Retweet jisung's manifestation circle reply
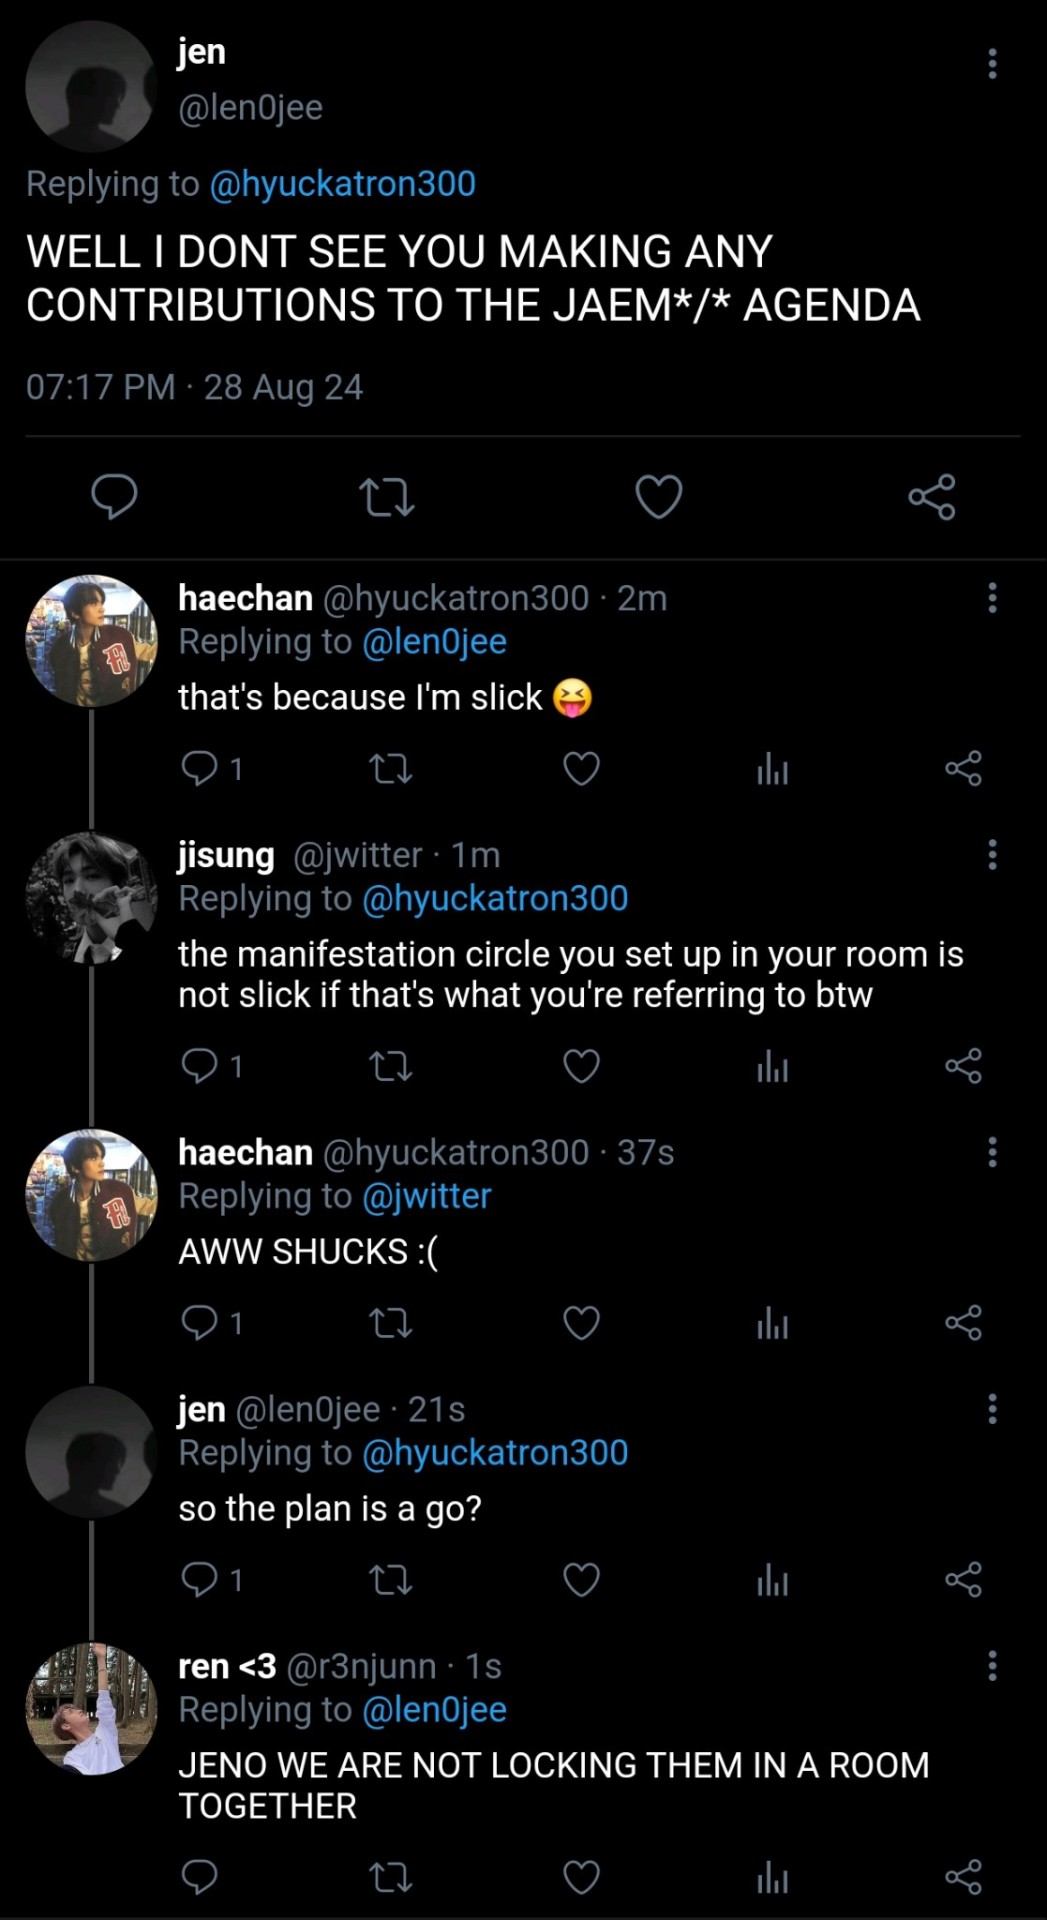The height and width of the screenshot is (1920, 1047). point(390,1067)
